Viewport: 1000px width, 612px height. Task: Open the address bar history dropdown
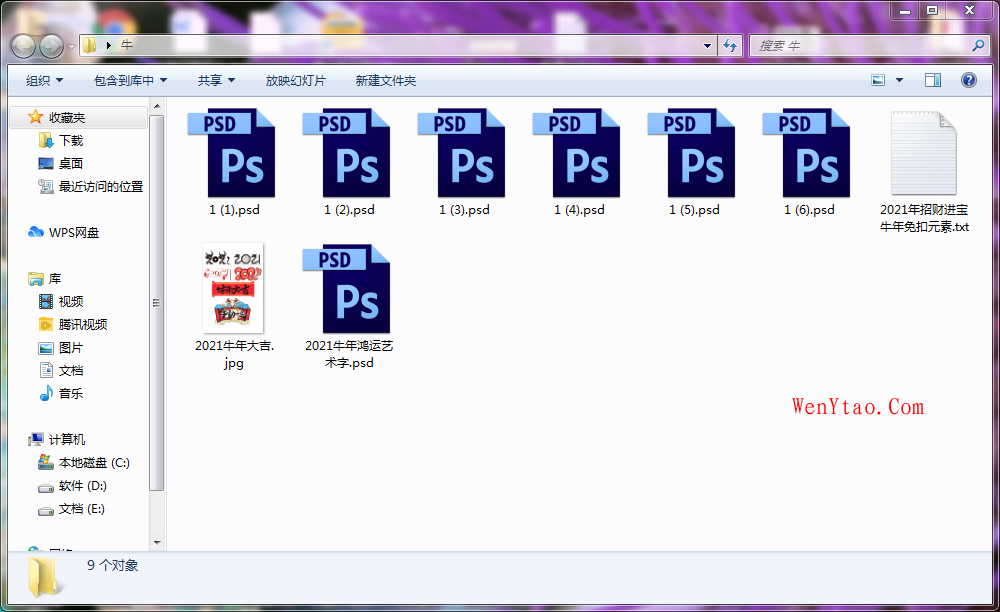[707, 45]
